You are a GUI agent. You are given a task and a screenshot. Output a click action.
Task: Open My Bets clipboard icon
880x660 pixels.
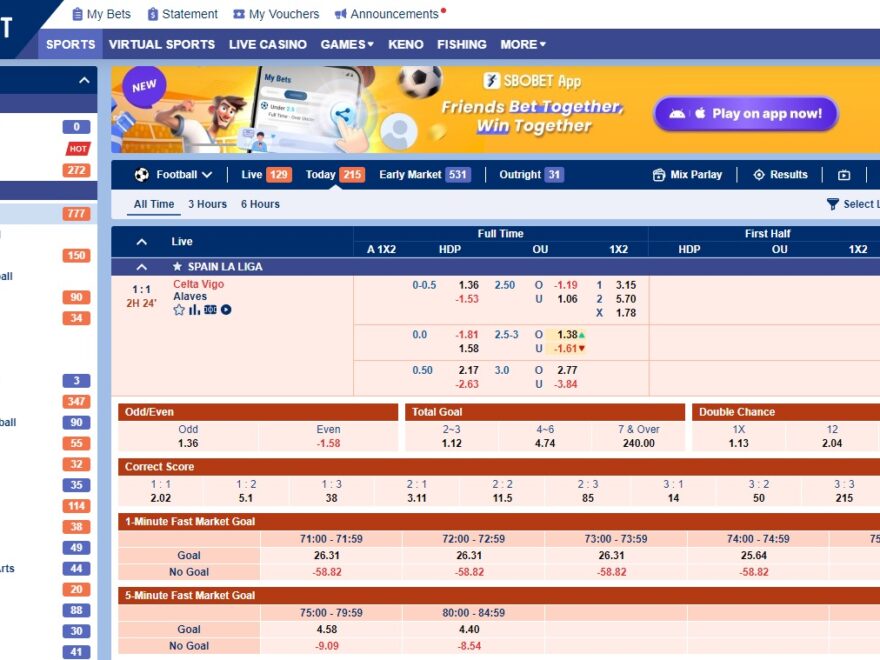click(x=77, y=14)
